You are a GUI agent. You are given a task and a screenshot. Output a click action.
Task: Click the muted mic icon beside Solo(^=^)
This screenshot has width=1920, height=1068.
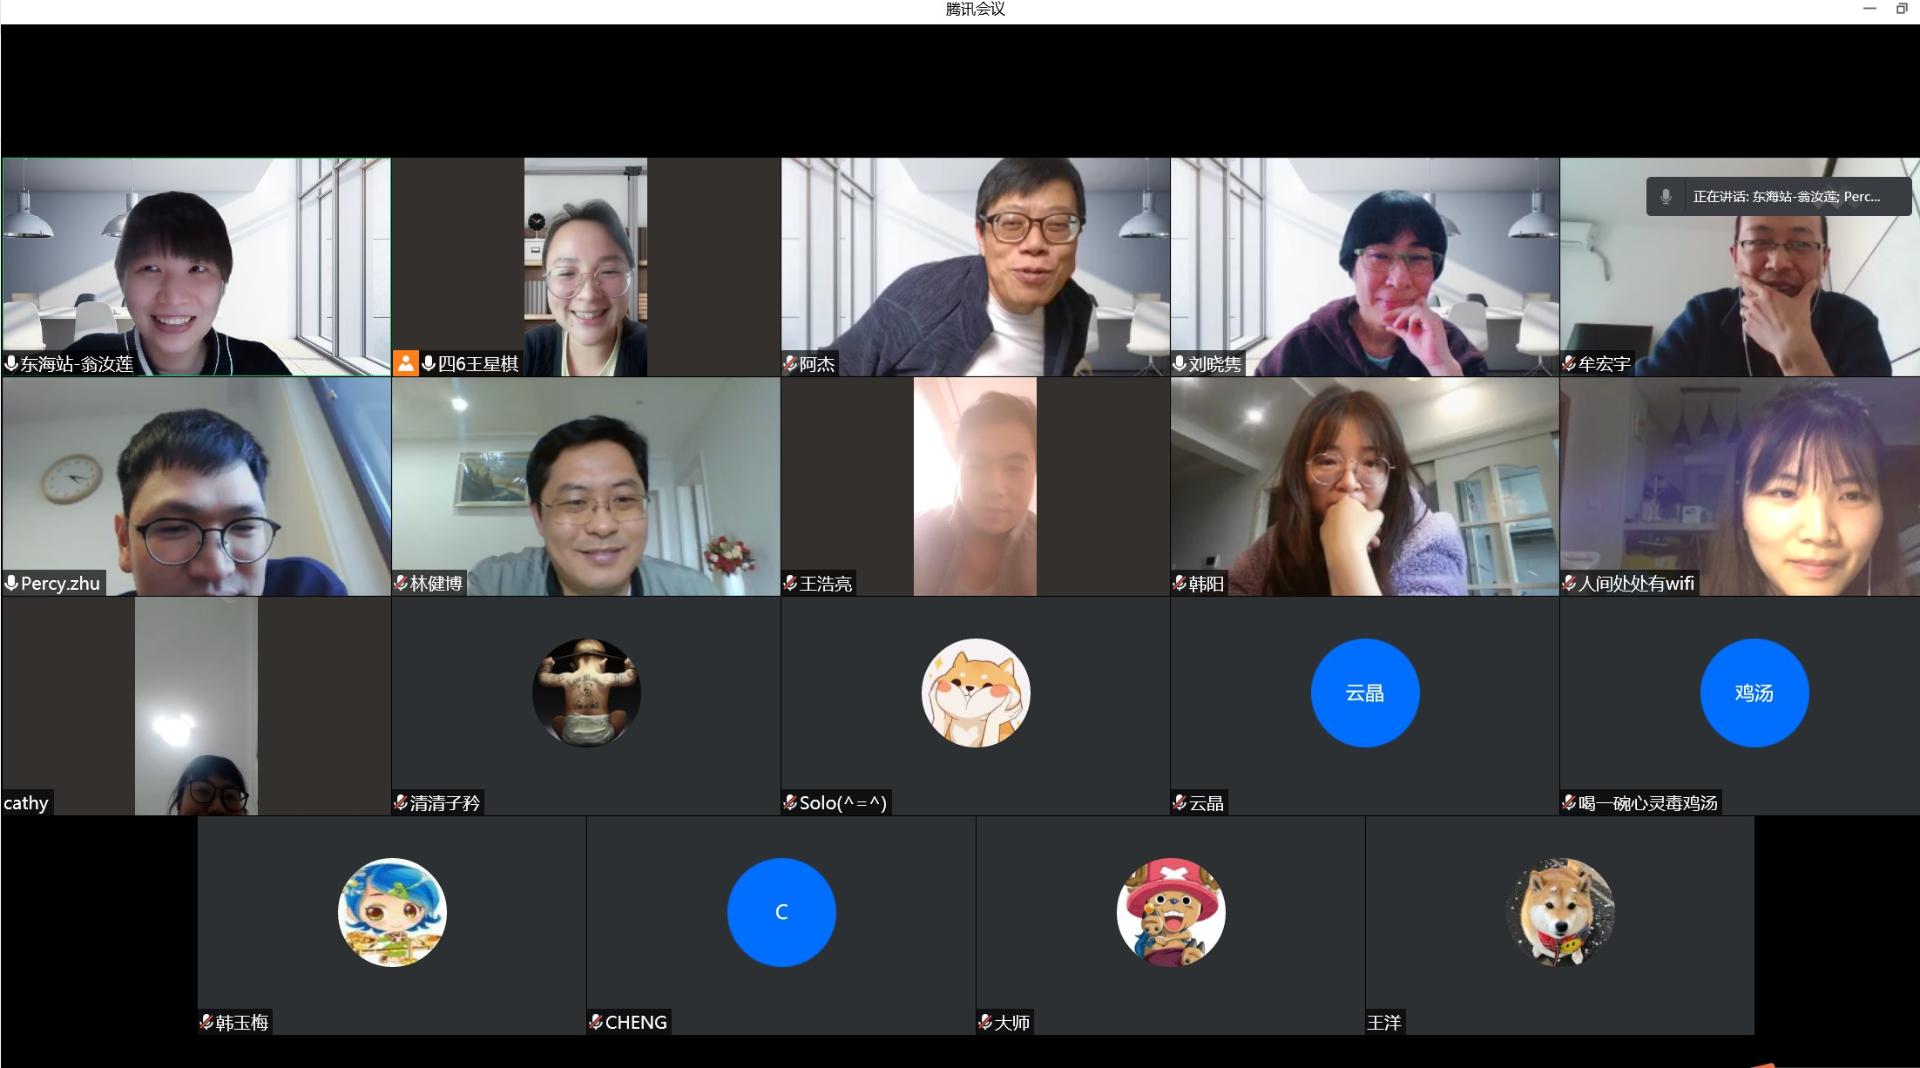coord(790,802)
